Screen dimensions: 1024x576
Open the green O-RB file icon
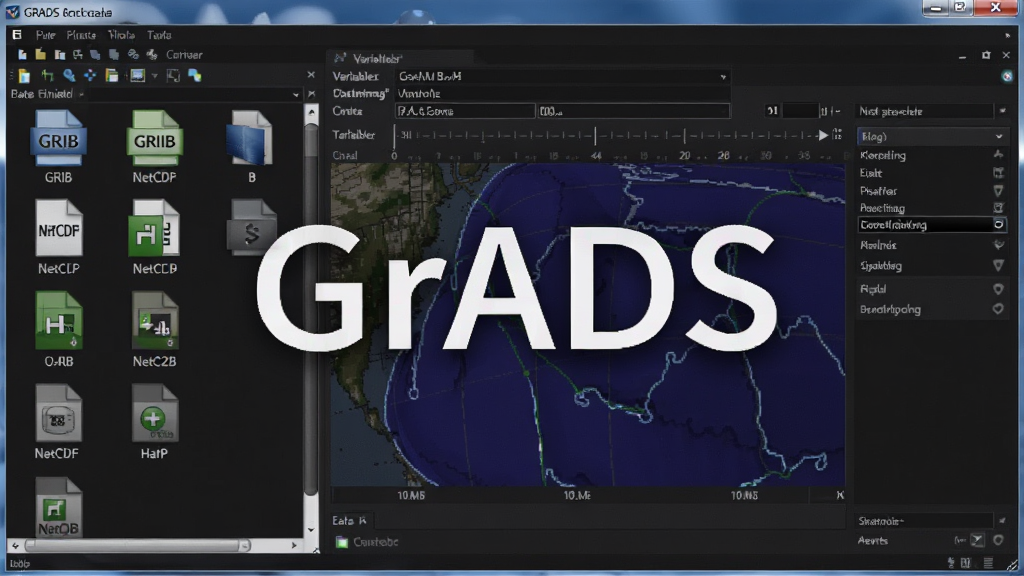coord(59,321)
